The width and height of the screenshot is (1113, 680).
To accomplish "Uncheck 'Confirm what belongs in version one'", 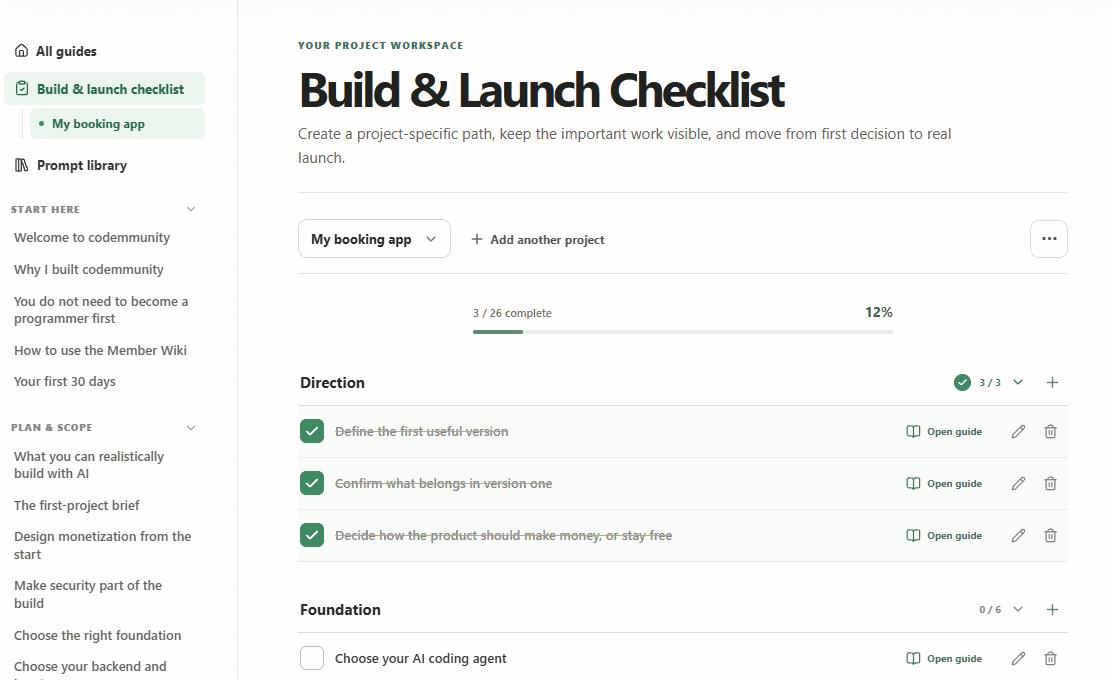I will (x=312, y=483).
